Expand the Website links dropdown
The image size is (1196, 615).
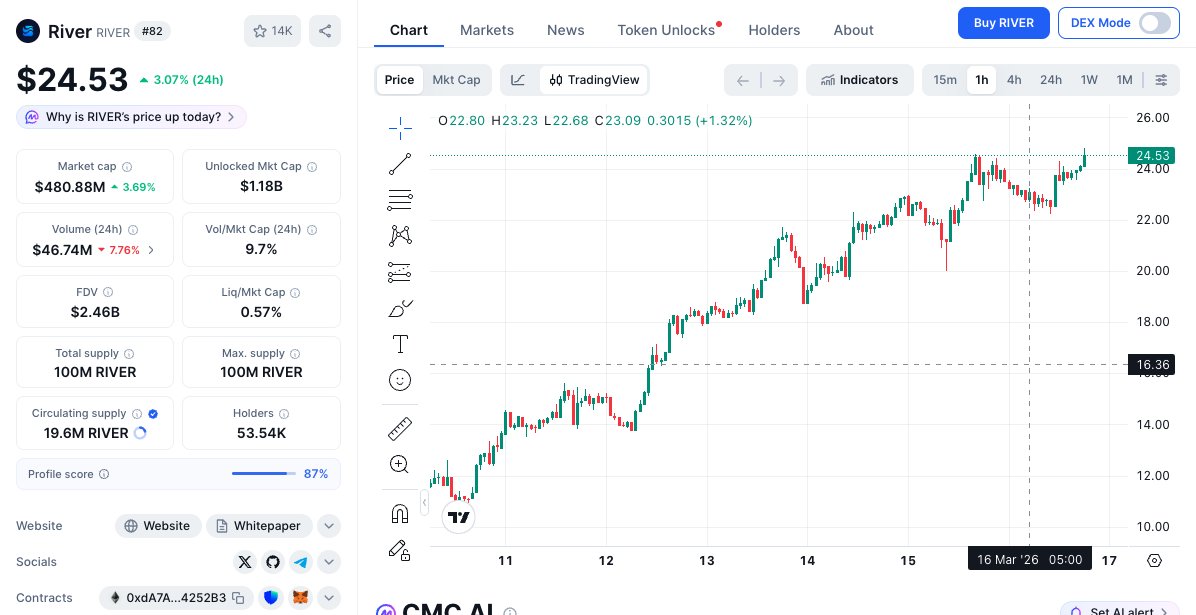[x=329, y=526]
